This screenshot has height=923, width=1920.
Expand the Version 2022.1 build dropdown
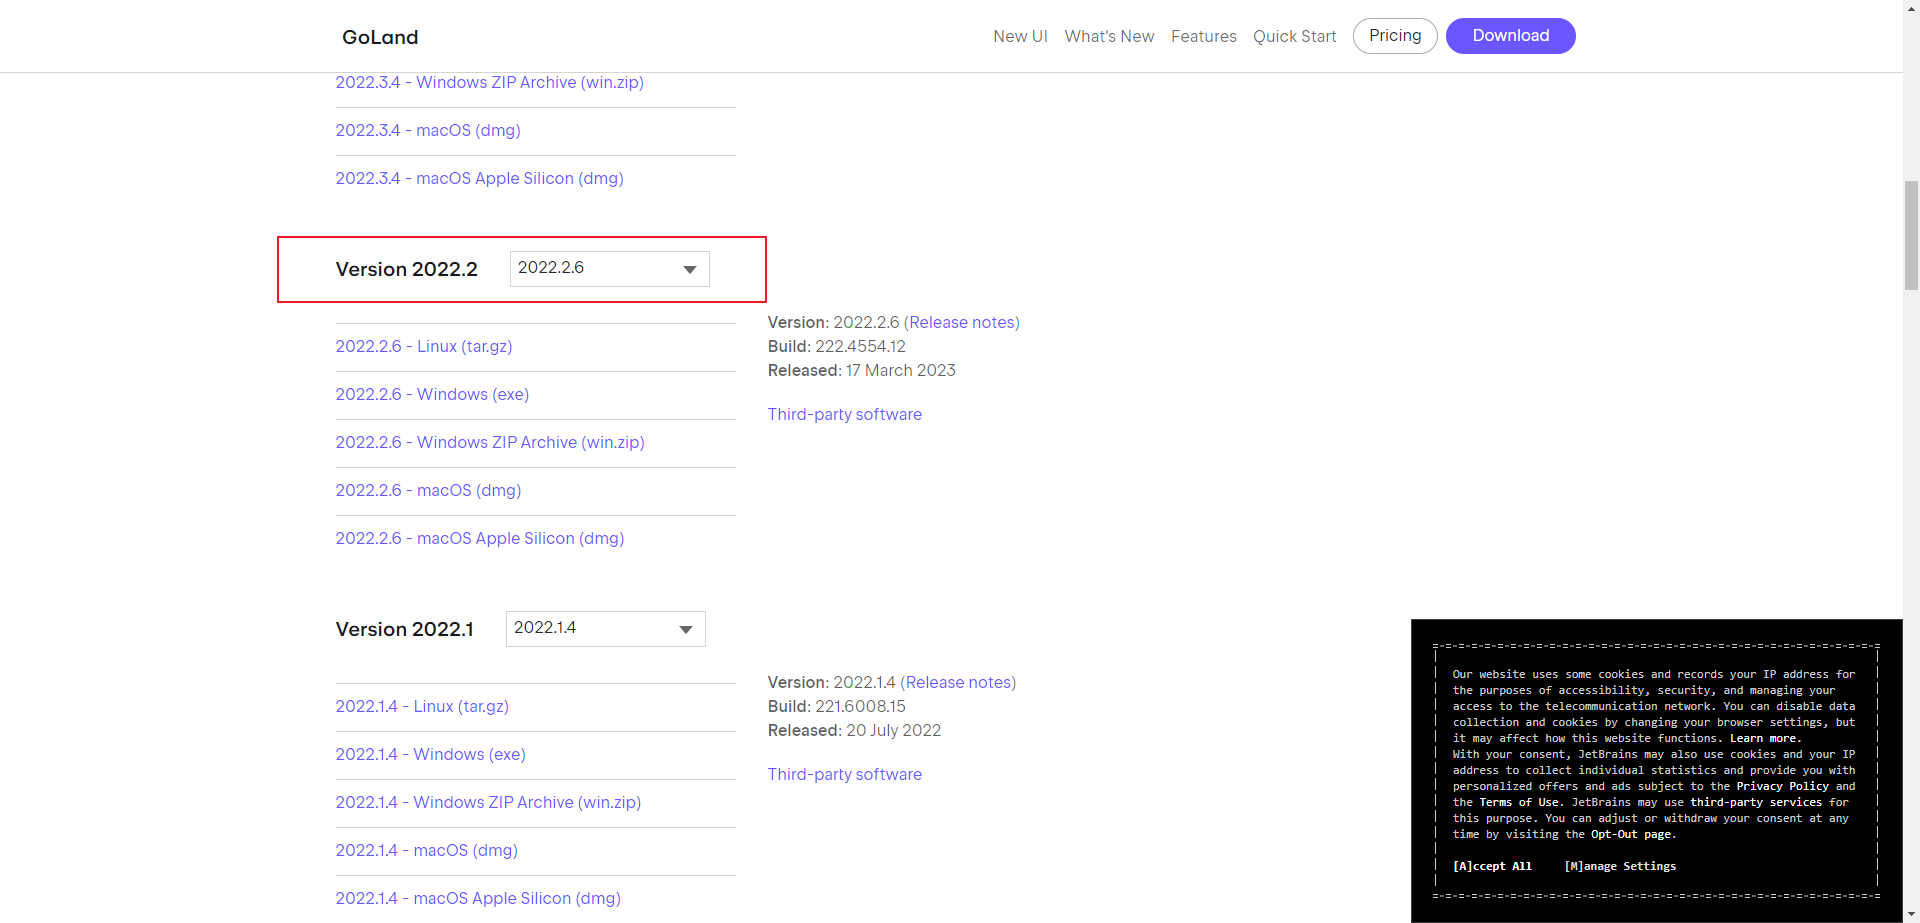[x=605, y=629]
